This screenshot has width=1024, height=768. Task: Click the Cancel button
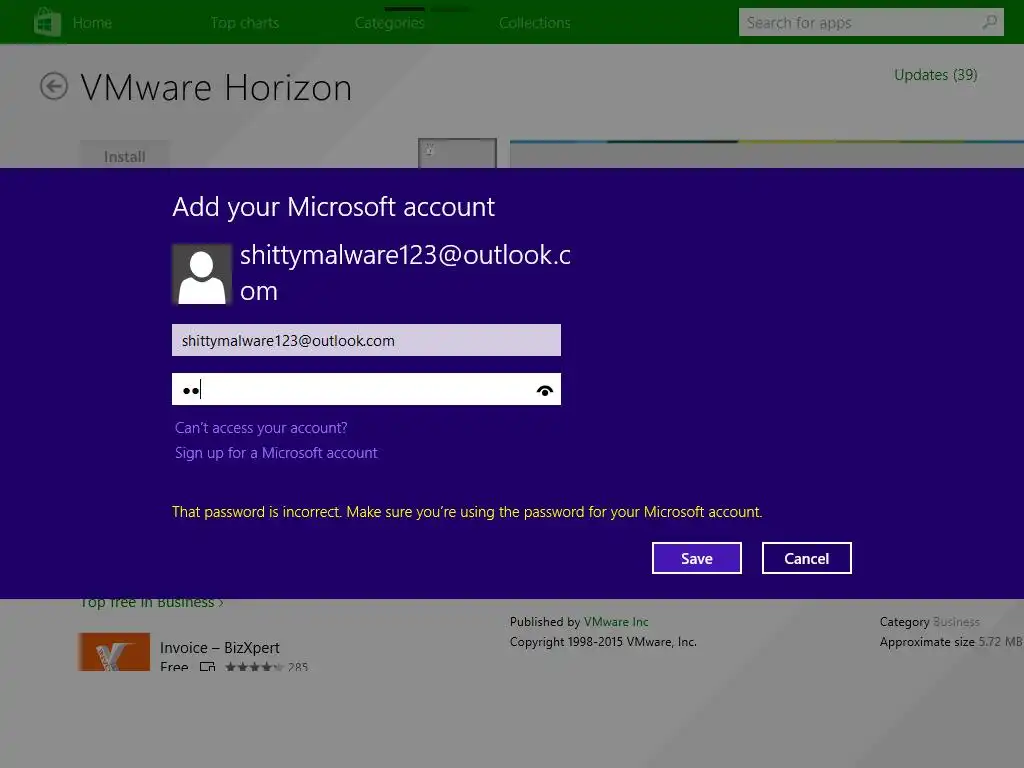point(807,558)
